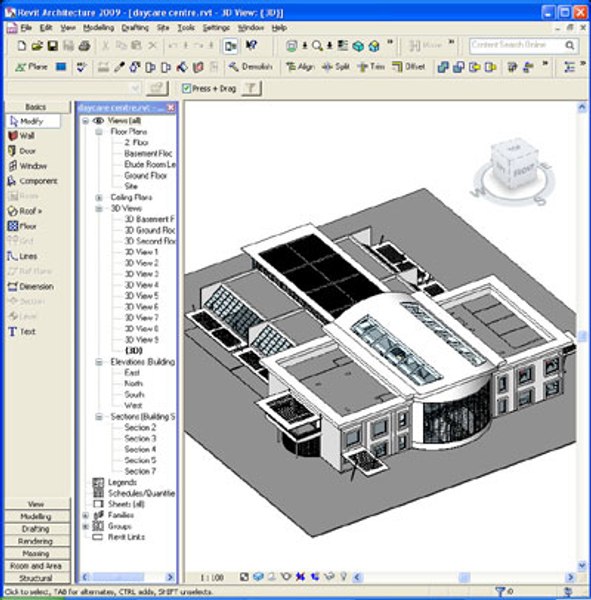Click the Print icon in toolbar
Screen dimensions: 591x600
(84, 46)
